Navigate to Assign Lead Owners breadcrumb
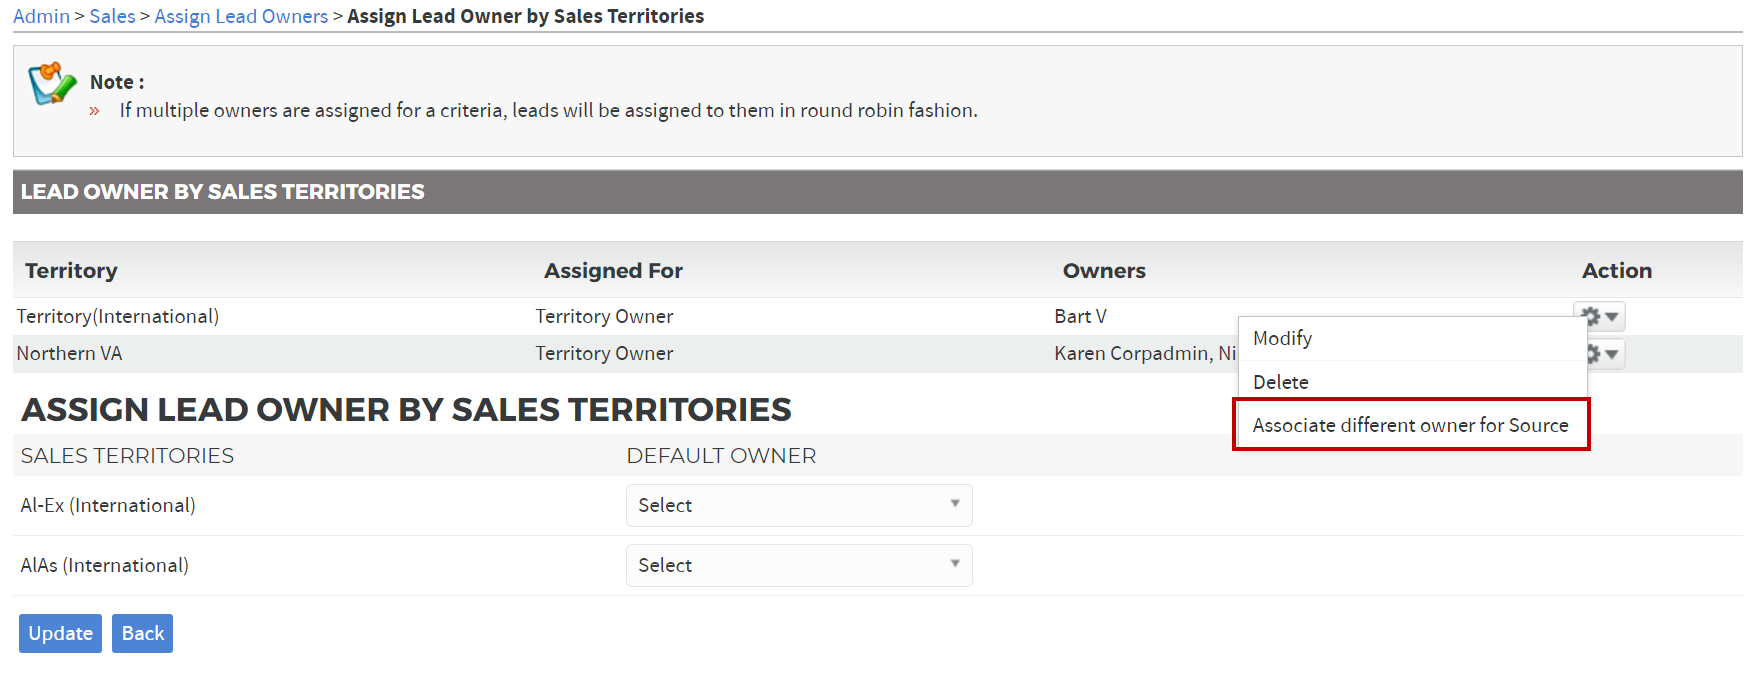The height and width of the screenshot is (676, 1758). [241, 16]
